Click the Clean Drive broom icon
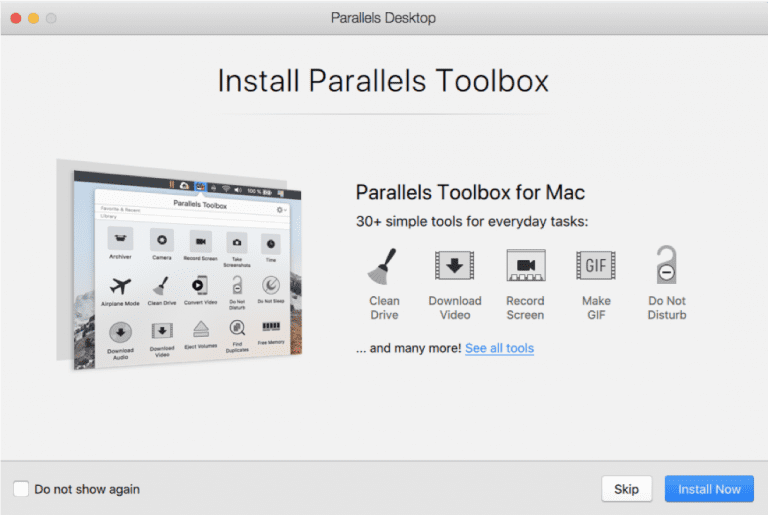The image size is (768, 515). point(383,267)
